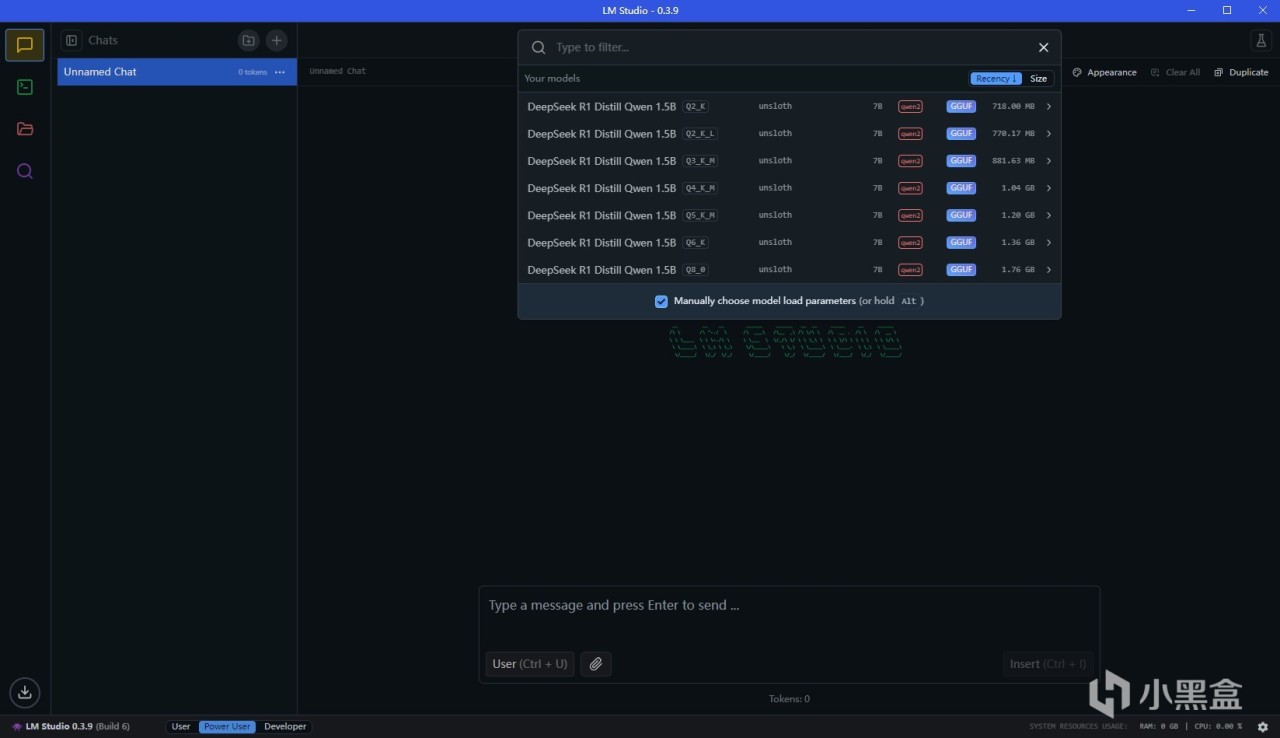The image size is (1280, 738).
Task: Click the LM Studio logo in status bar
Action: 17,726
